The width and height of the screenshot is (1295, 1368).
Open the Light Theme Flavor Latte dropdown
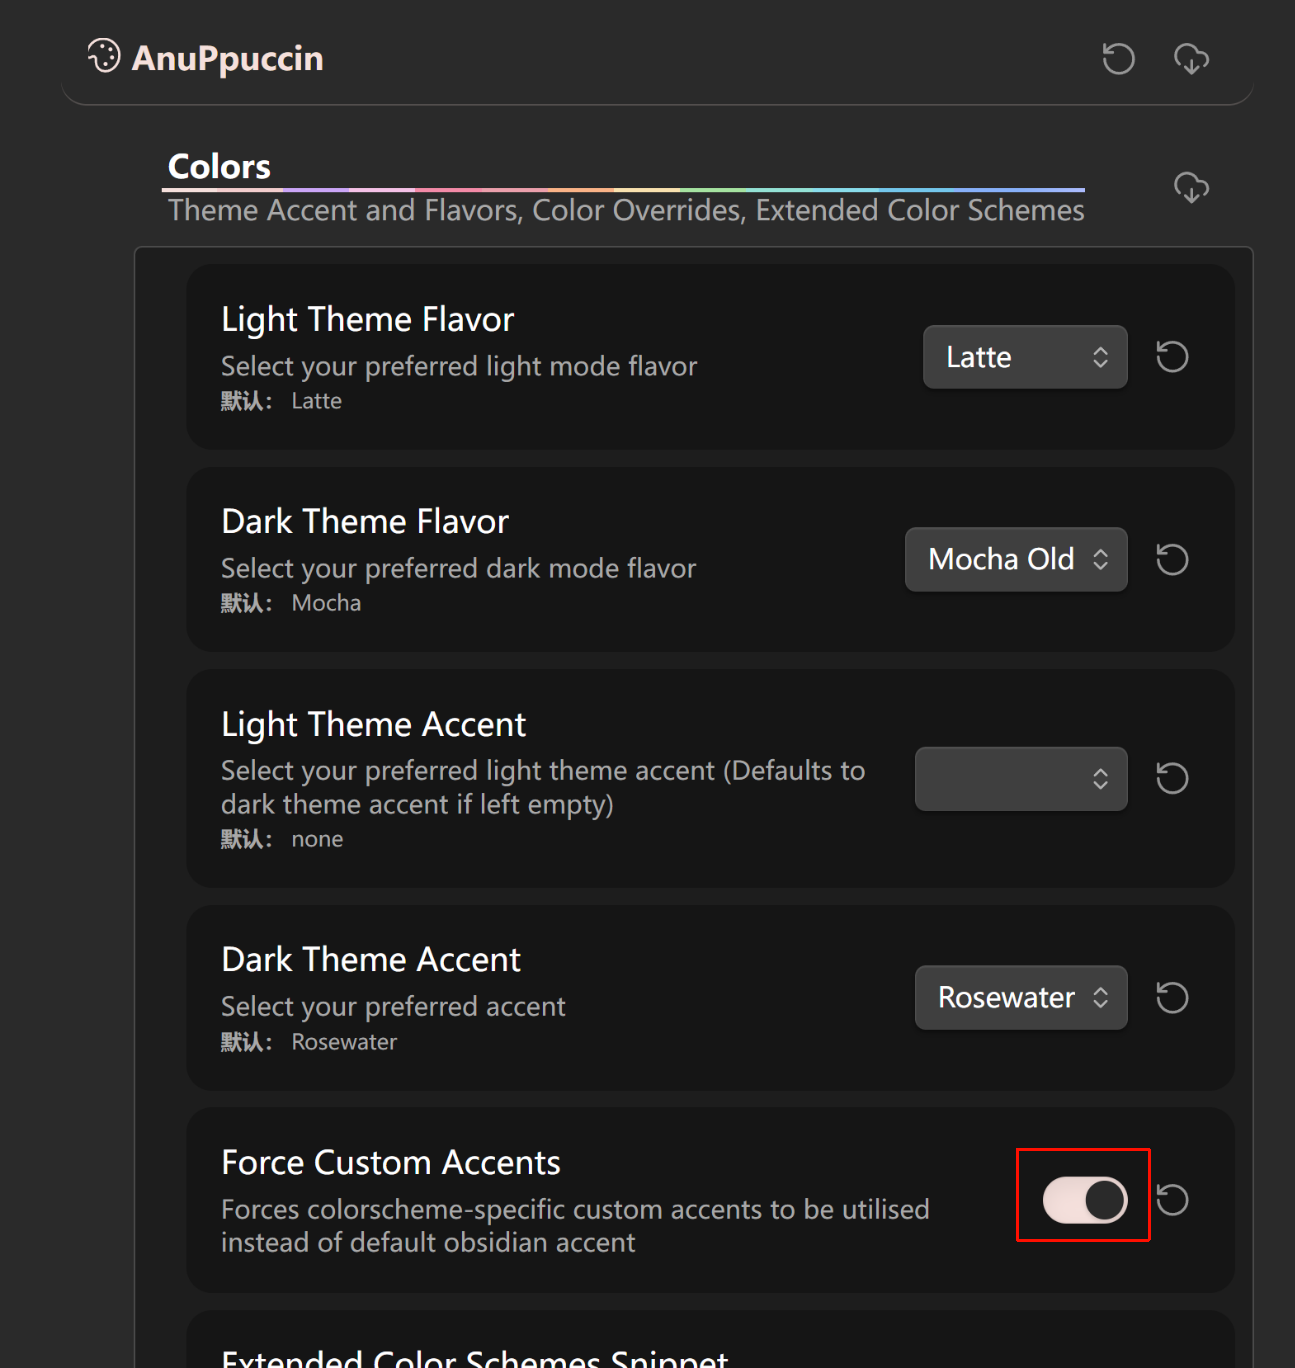1025,357
